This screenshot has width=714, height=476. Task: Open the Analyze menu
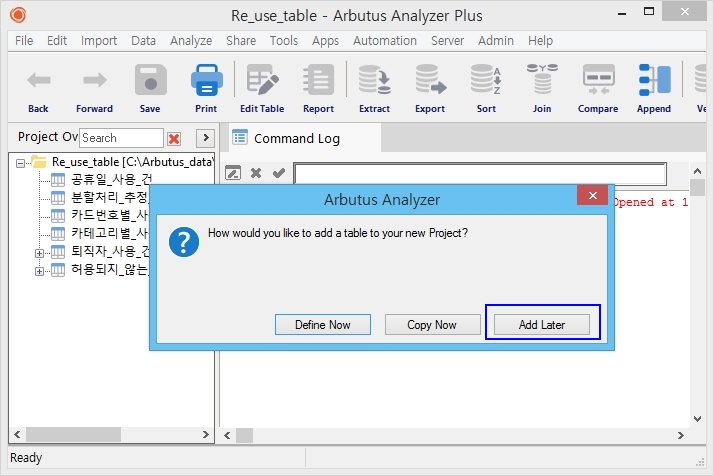(x=191, y=41)
